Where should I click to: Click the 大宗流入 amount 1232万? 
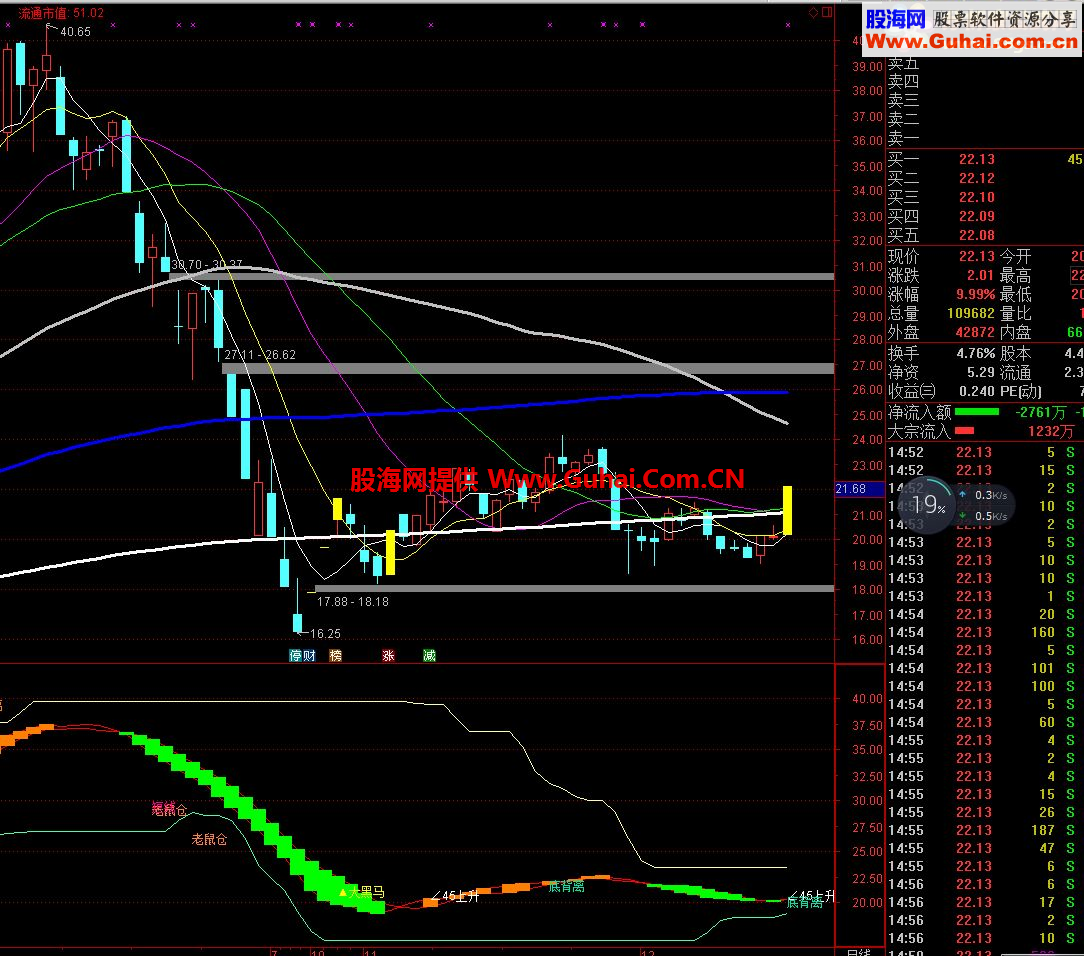[1051, 432]
